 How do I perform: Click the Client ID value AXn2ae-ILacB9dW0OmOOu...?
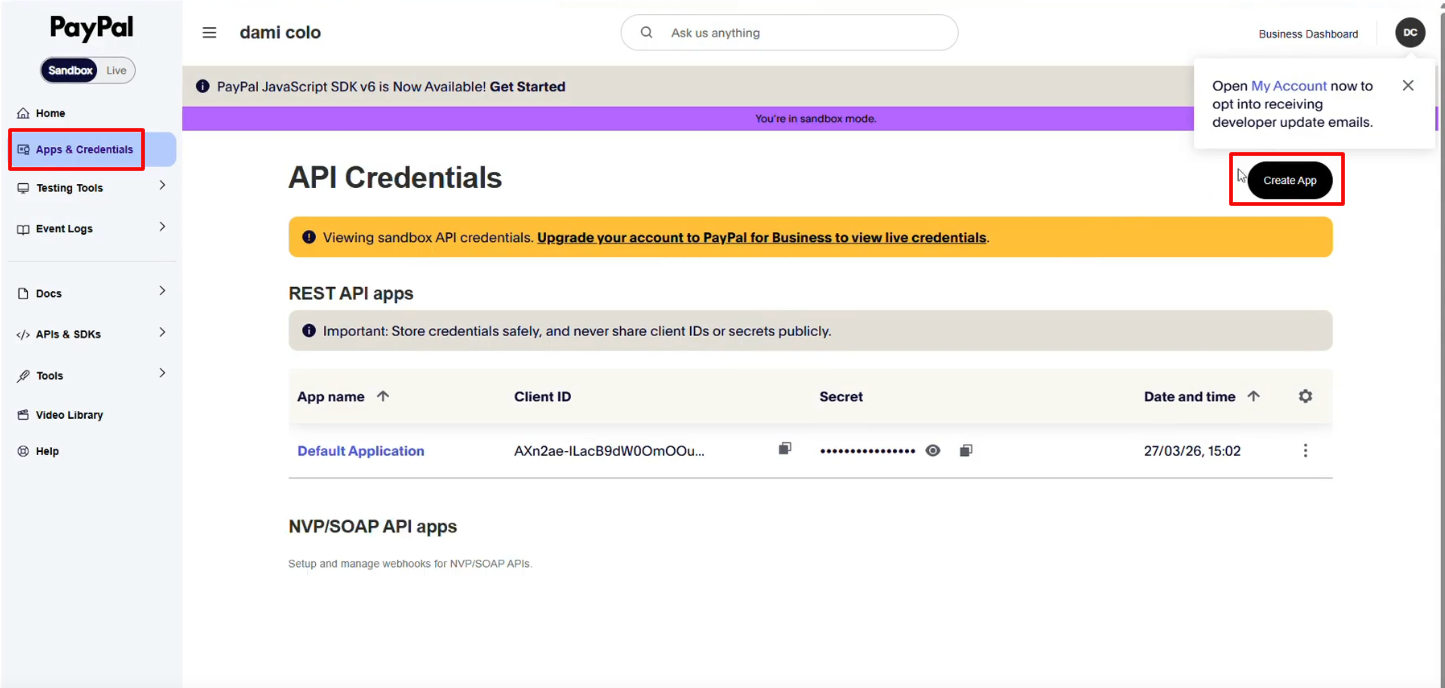click(x=609, y=451)
